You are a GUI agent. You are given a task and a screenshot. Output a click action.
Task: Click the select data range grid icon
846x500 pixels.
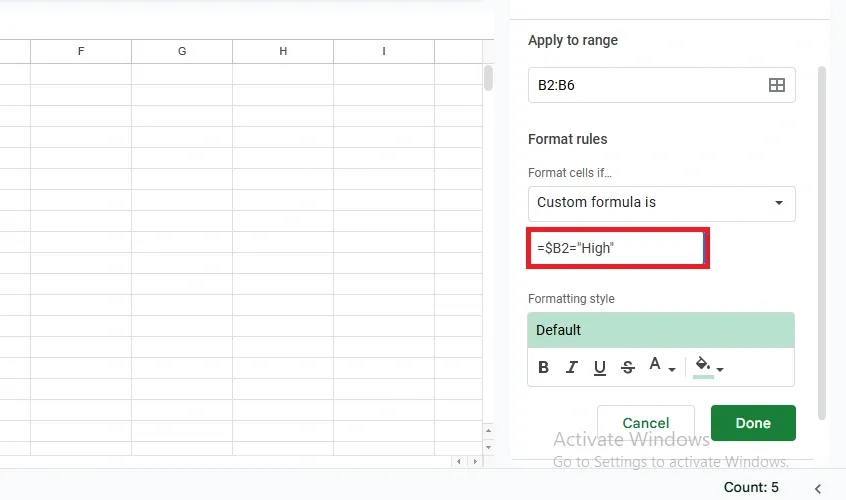point(776,85)
